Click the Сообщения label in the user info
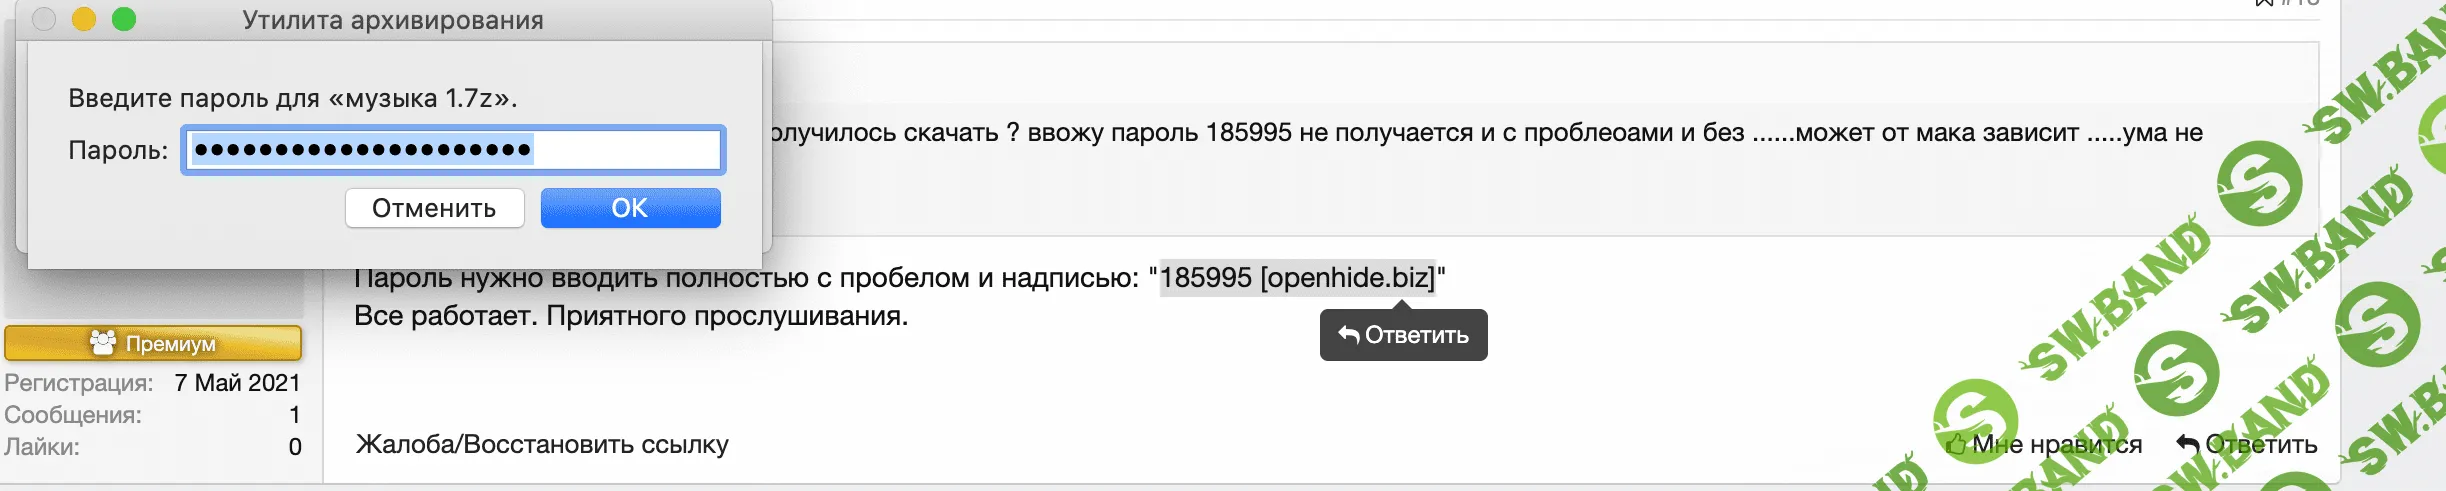This screenshot has width=2446, height=491. click(73, 415)
